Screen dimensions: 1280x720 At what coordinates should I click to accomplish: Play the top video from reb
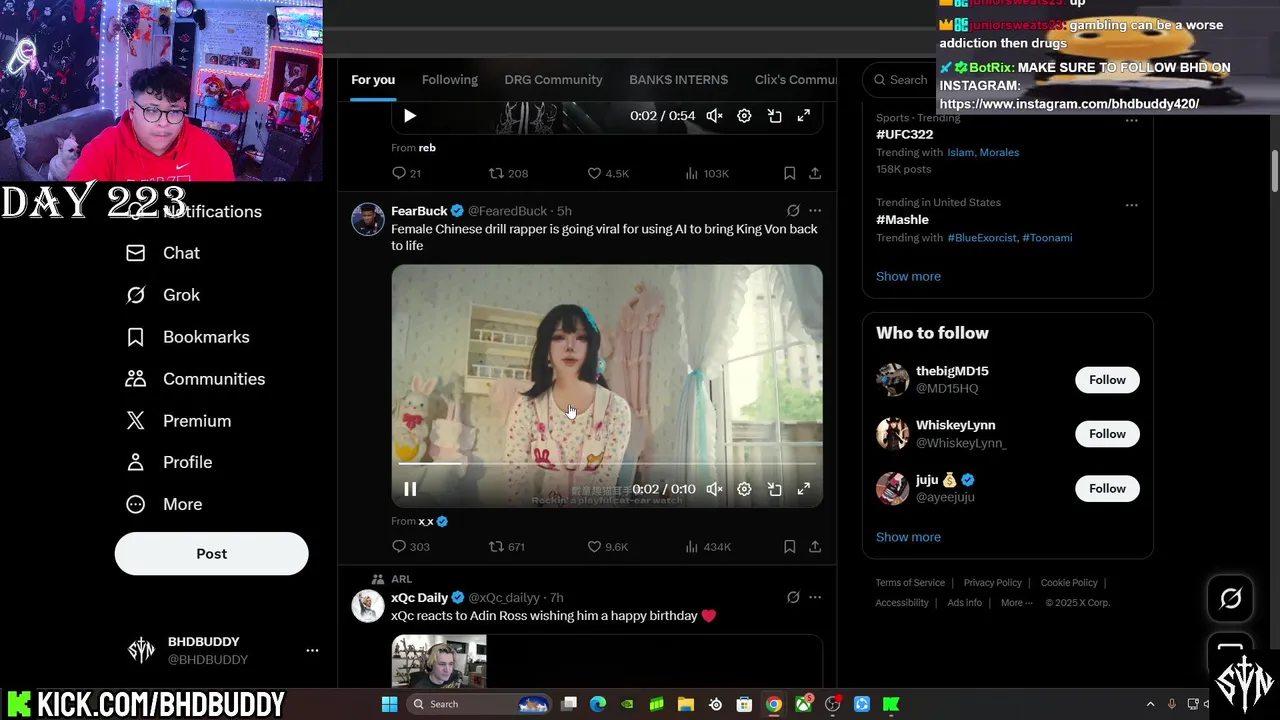[x=410, y=116]
